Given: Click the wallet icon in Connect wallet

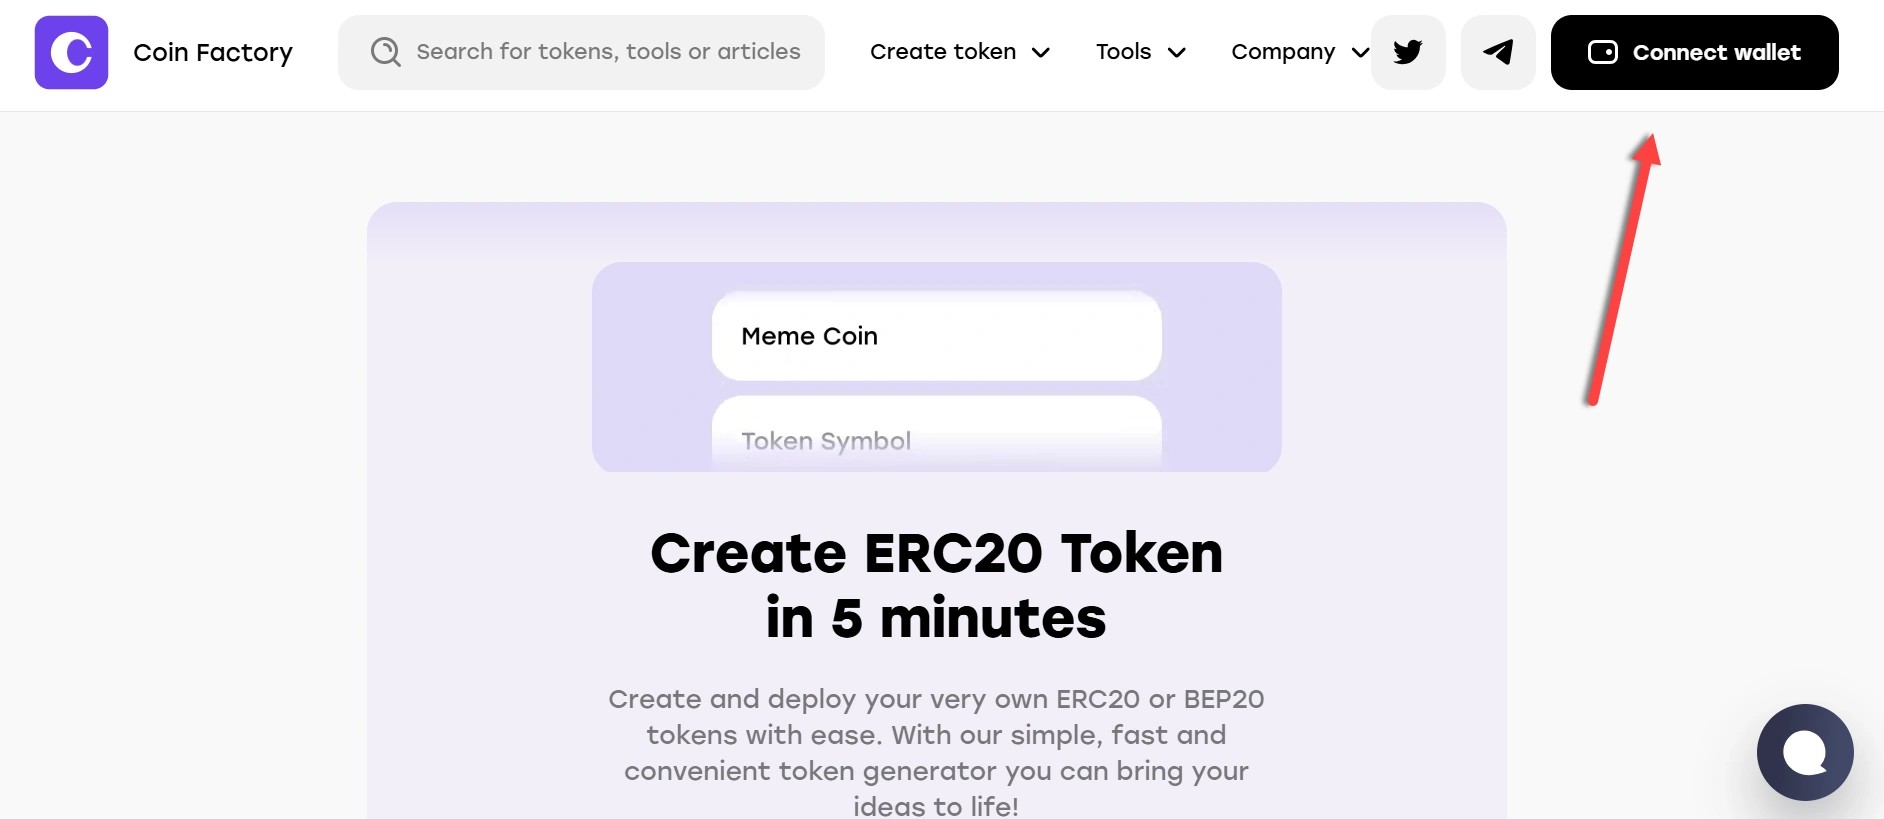Looking at the screenshot, I should click(1602, 52).
